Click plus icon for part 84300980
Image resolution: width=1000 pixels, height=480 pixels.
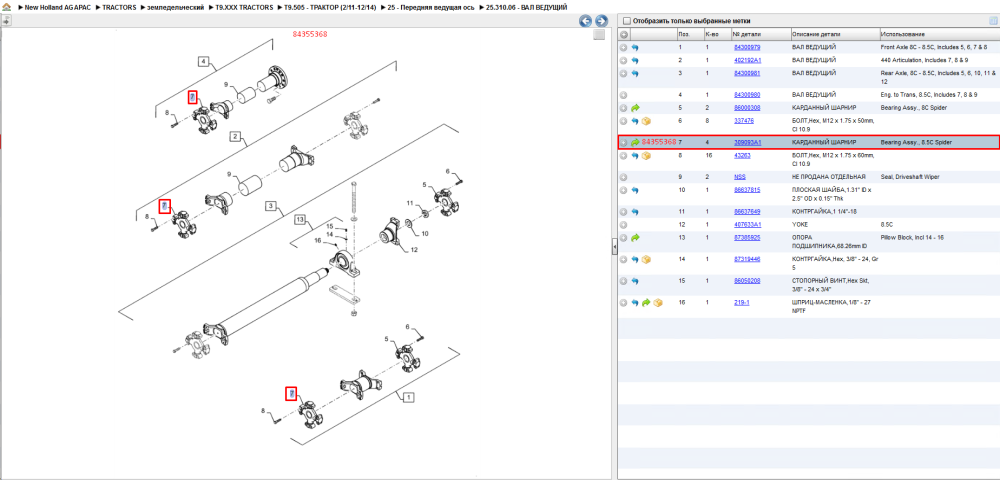[624, 94]
